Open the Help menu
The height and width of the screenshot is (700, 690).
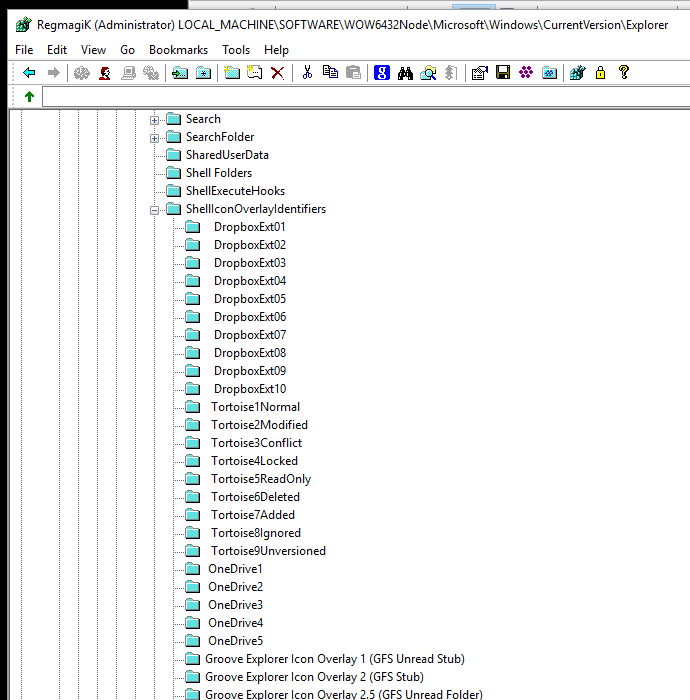(x=276, y=50)
